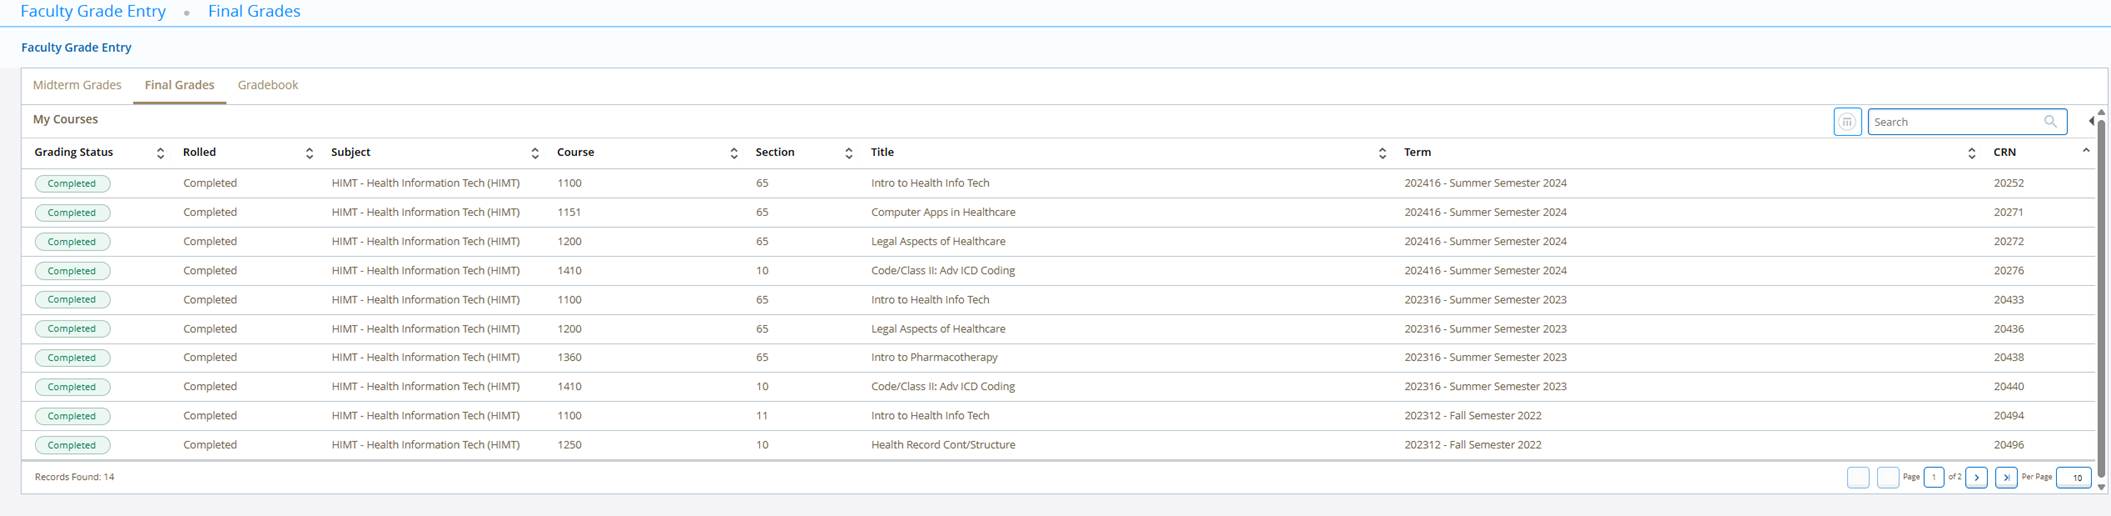The image size is (2111, 516).
Task: Toggle CRN column sort arrow
Action: click(x=2086, y=151)
